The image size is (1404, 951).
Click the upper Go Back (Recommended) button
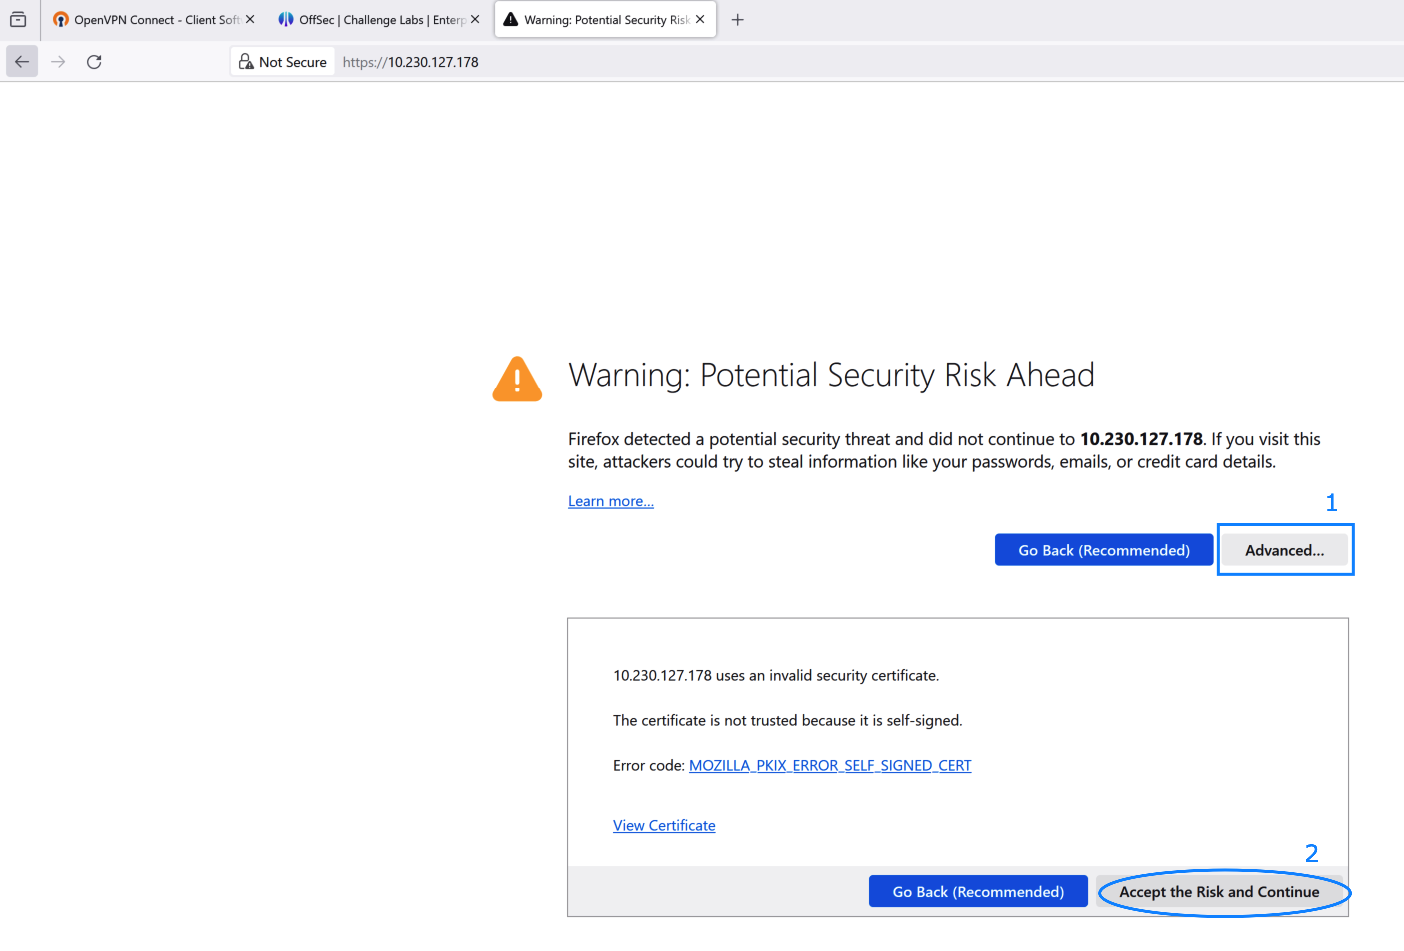tap(1104, 550)
